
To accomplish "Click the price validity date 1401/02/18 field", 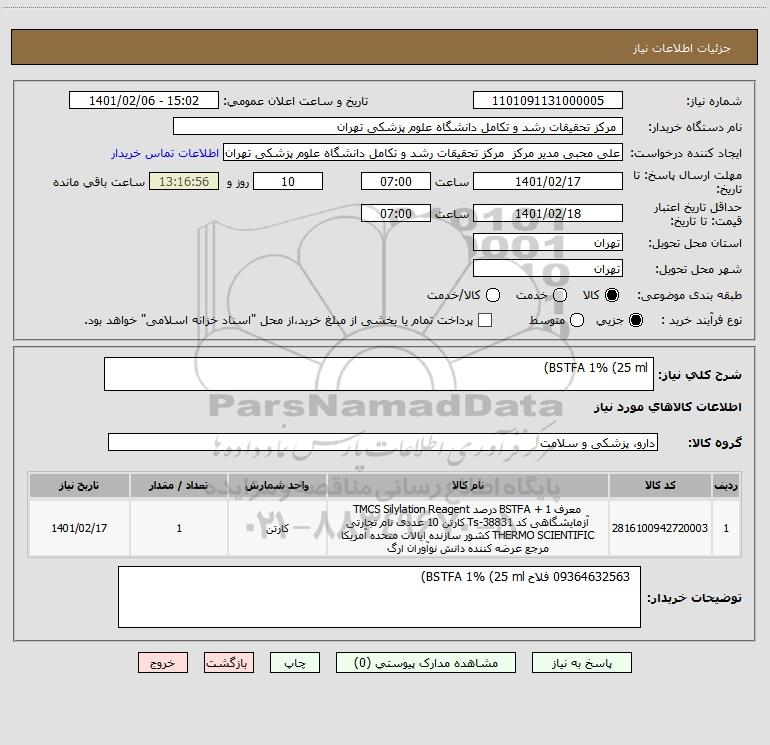I will point(548,213).
